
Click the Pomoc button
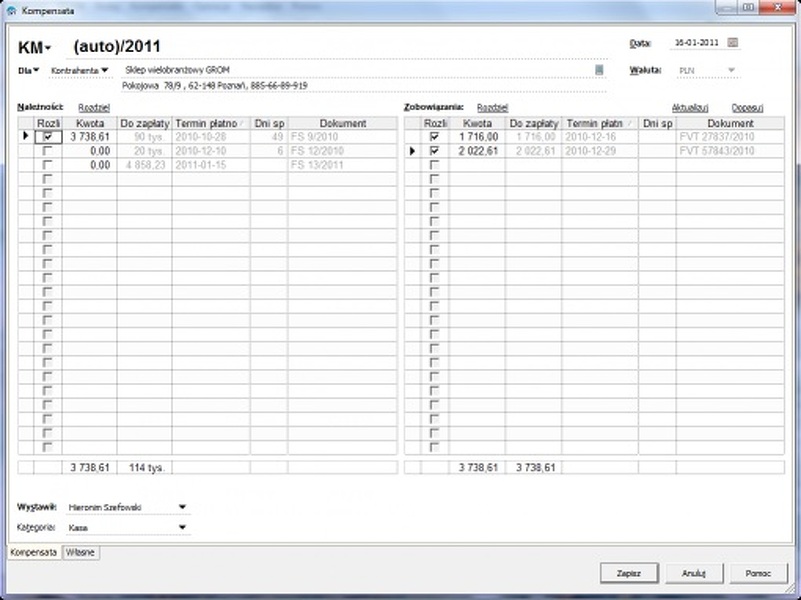point(756,573)
